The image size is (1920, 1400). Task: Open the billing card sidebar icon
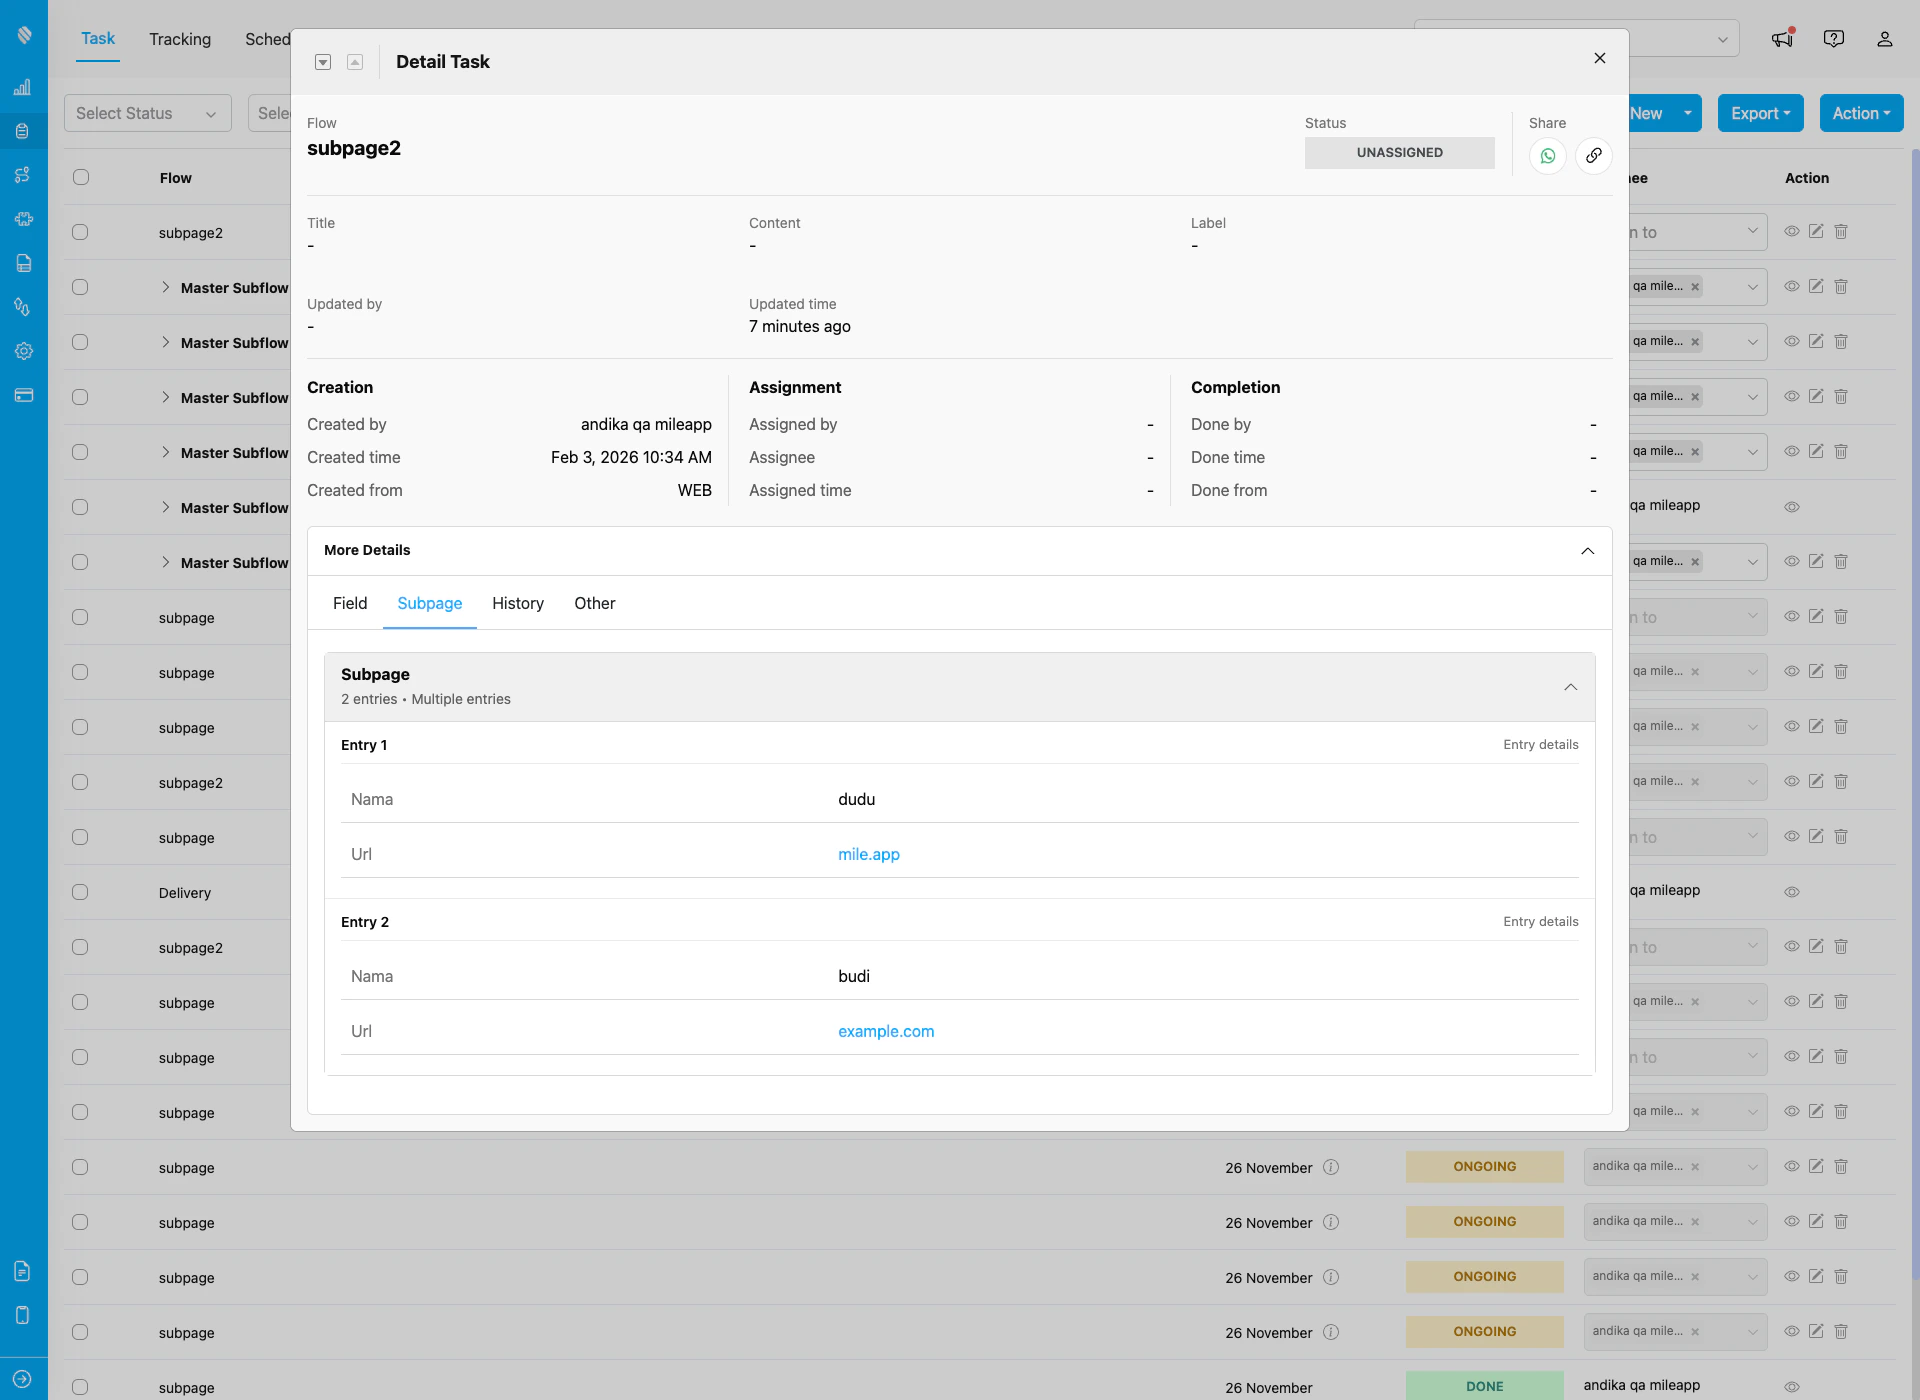click(x=23, y=394)
